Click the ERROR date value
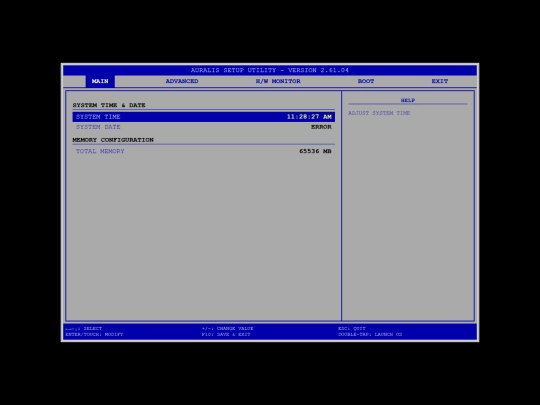Viewport: 540px width, 405px height. pyautogui.click(x=321, y=127)
